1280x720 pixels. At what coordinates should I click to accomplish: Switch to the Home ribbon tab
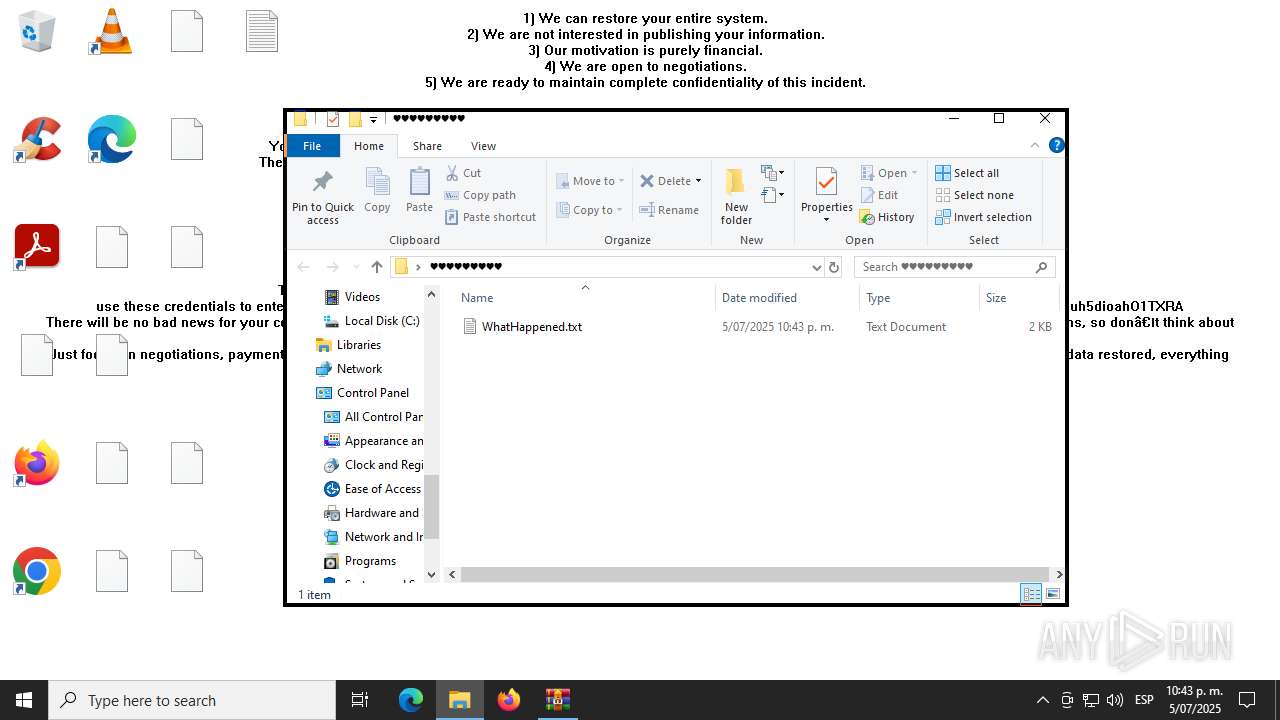tap(369, 146)
